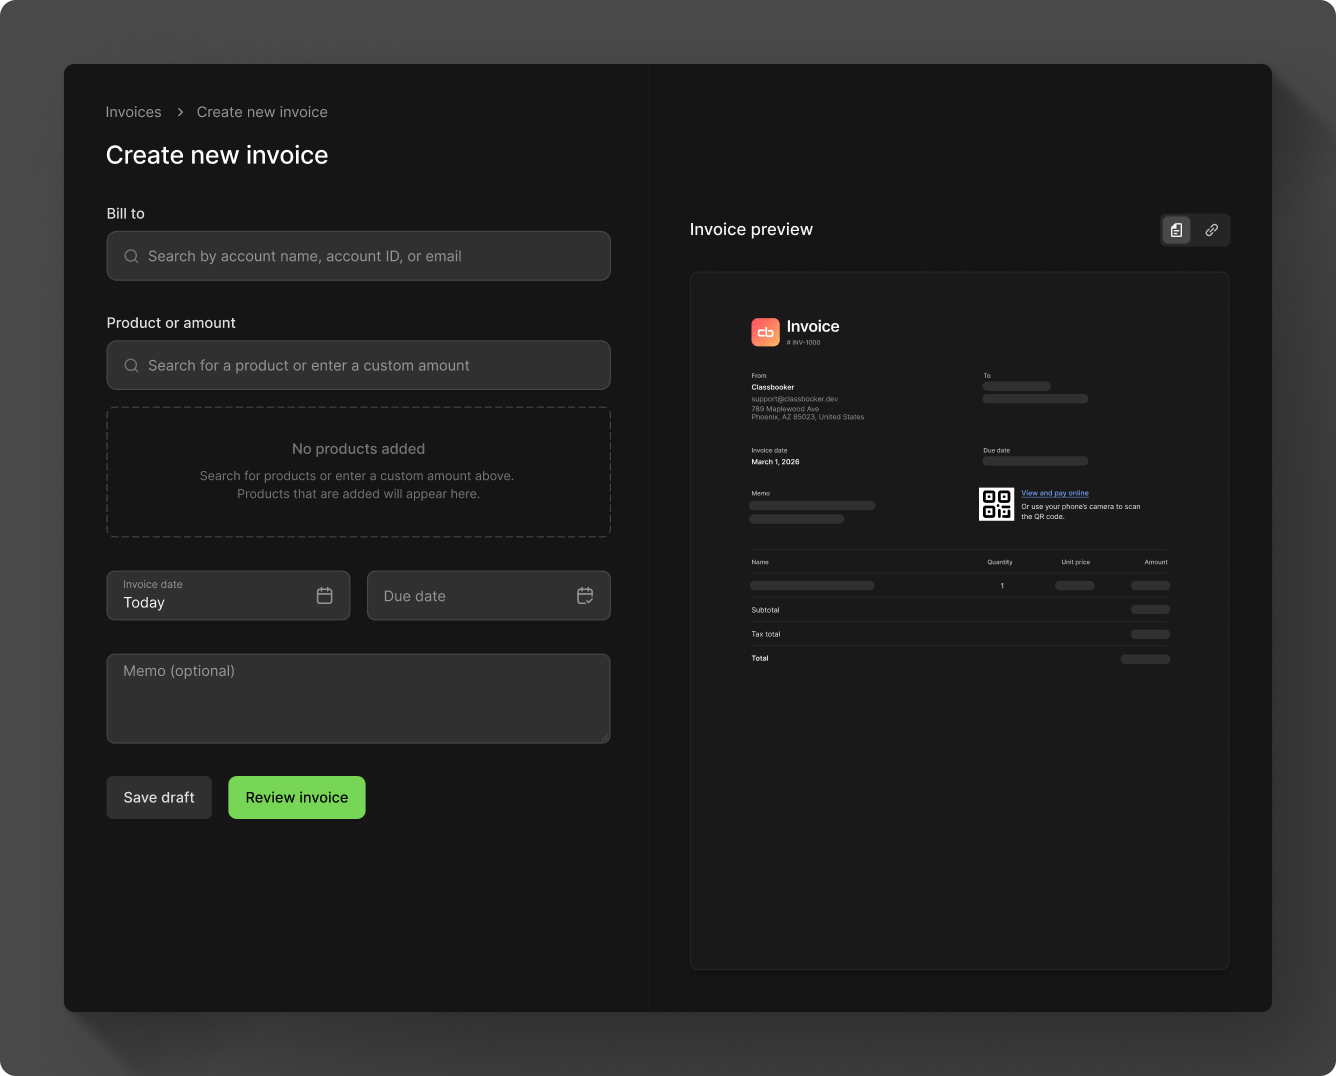Image resolution: width=1336 pixels, height=1076 pixels.
Task: Click the search magnifier in the Bill to field
Action: tap(131, 256)
